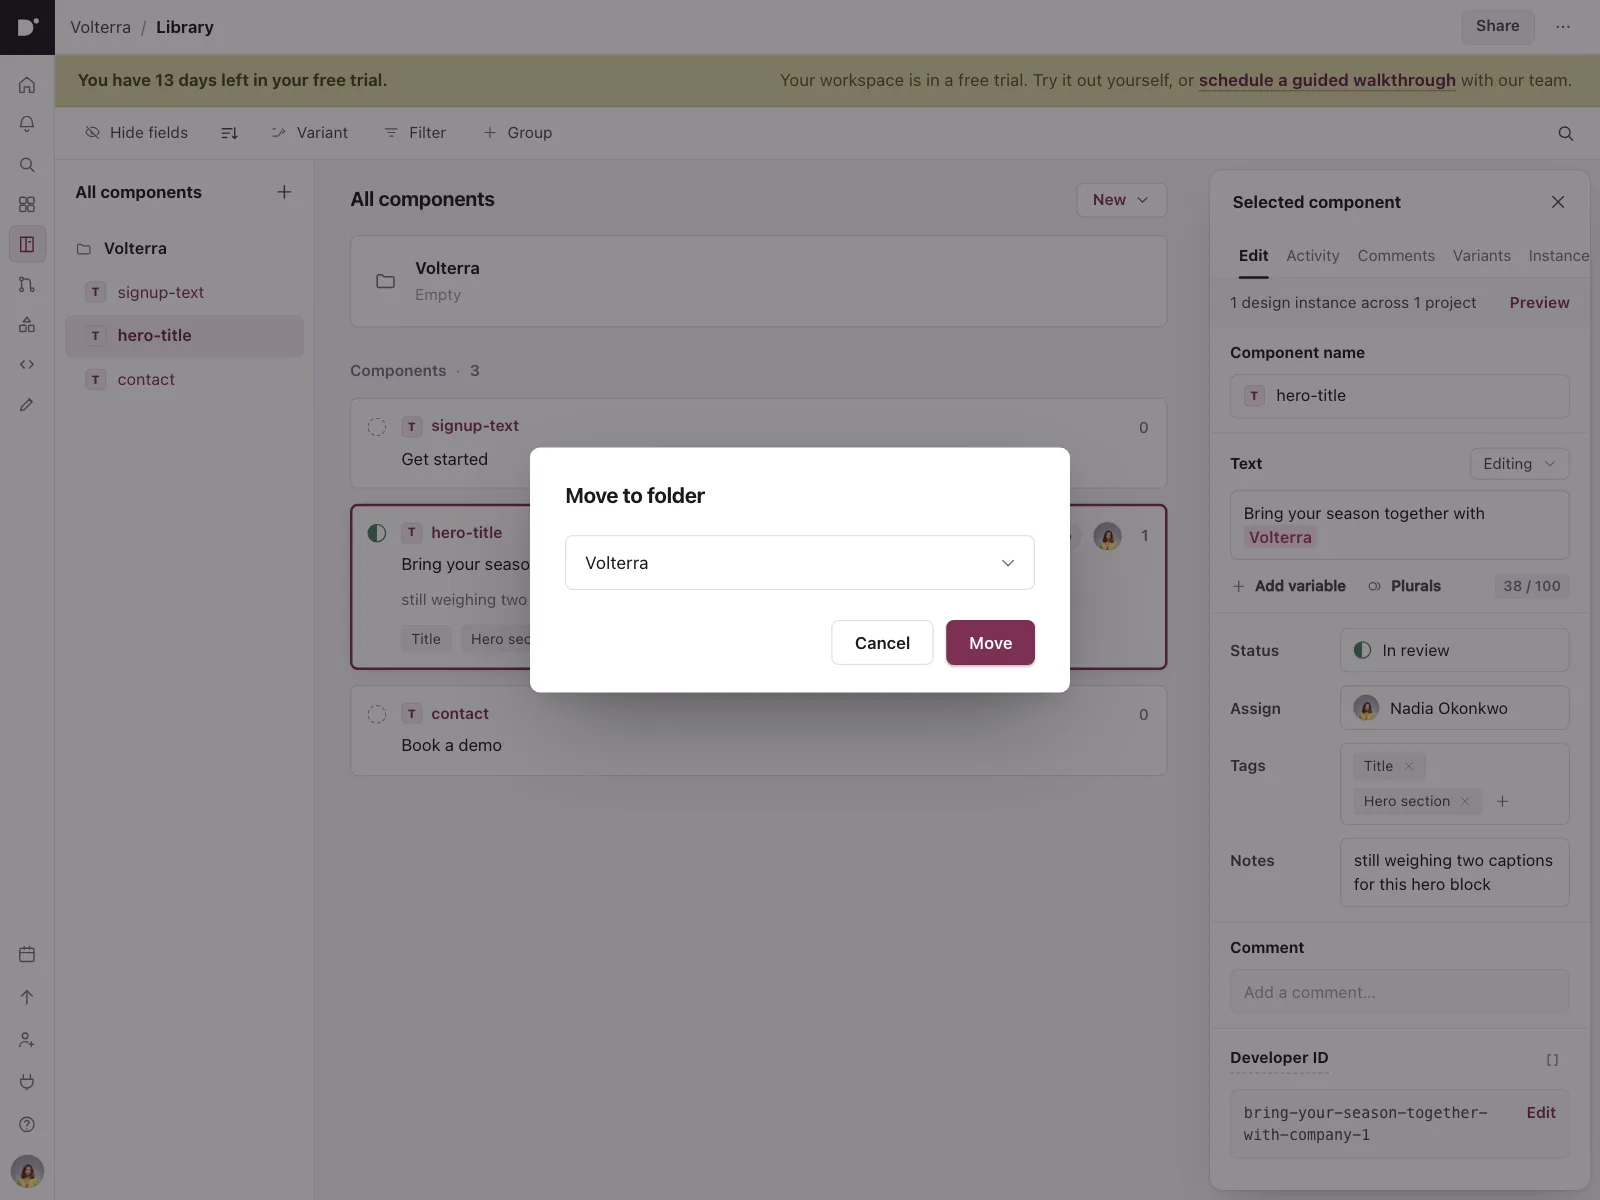Click the Add a comment field
Viewport: 1600px width, 1200px height.
click(1400, 992)
